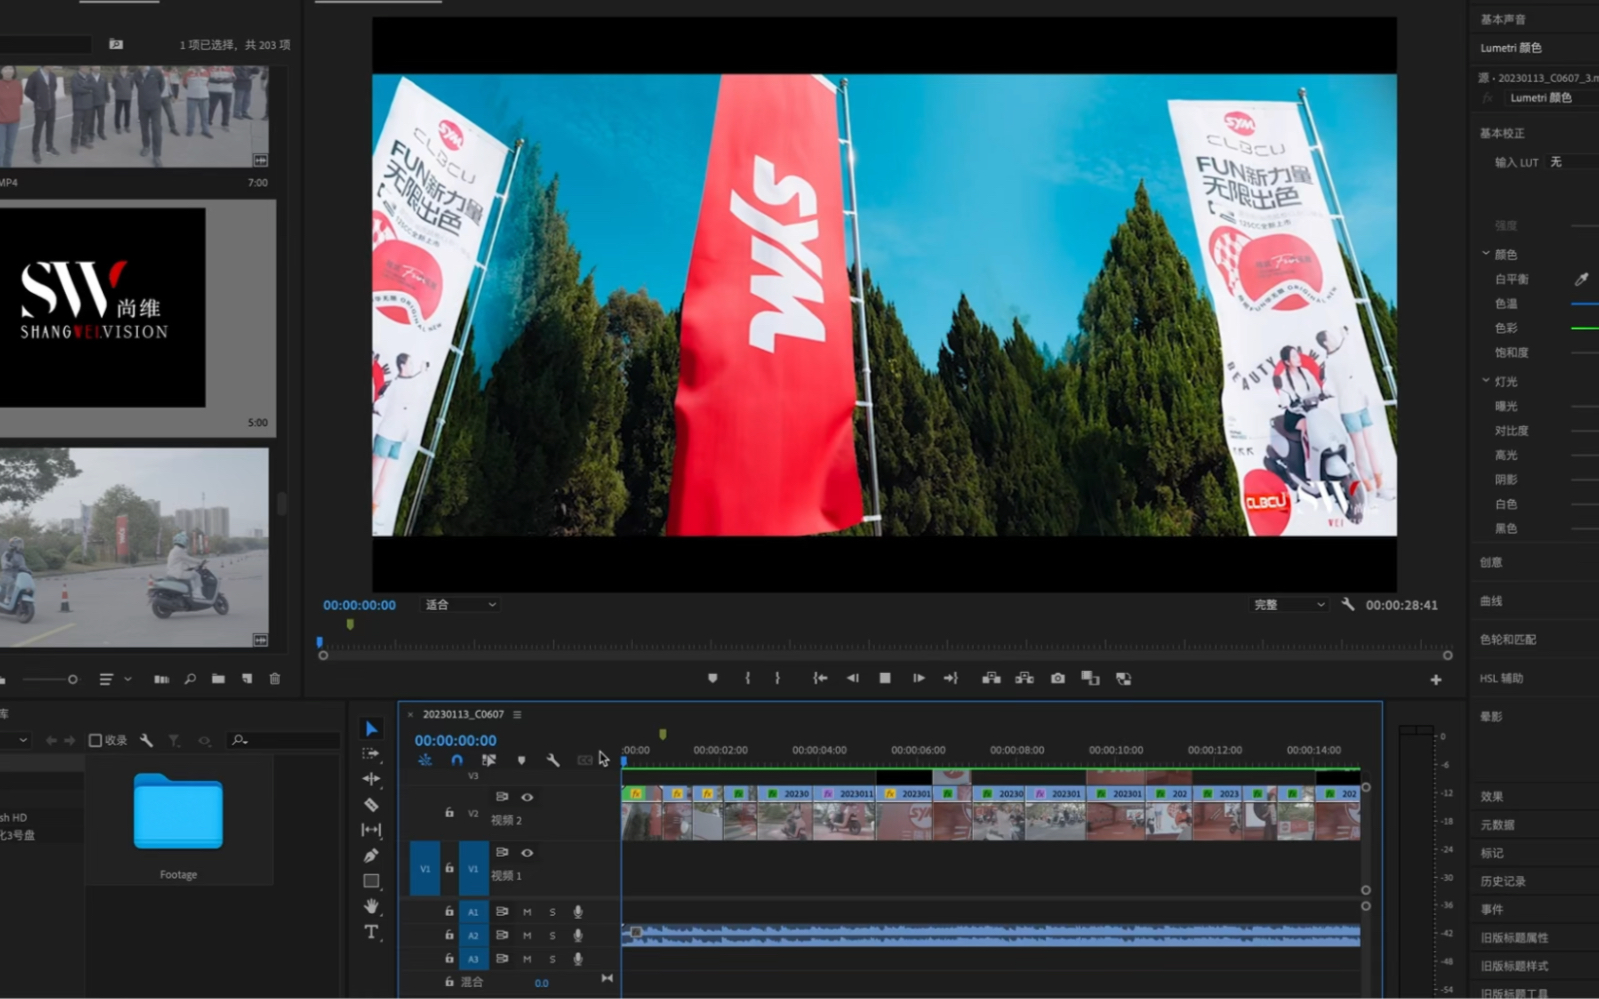Open the 效果 panel

(1491, 796)
